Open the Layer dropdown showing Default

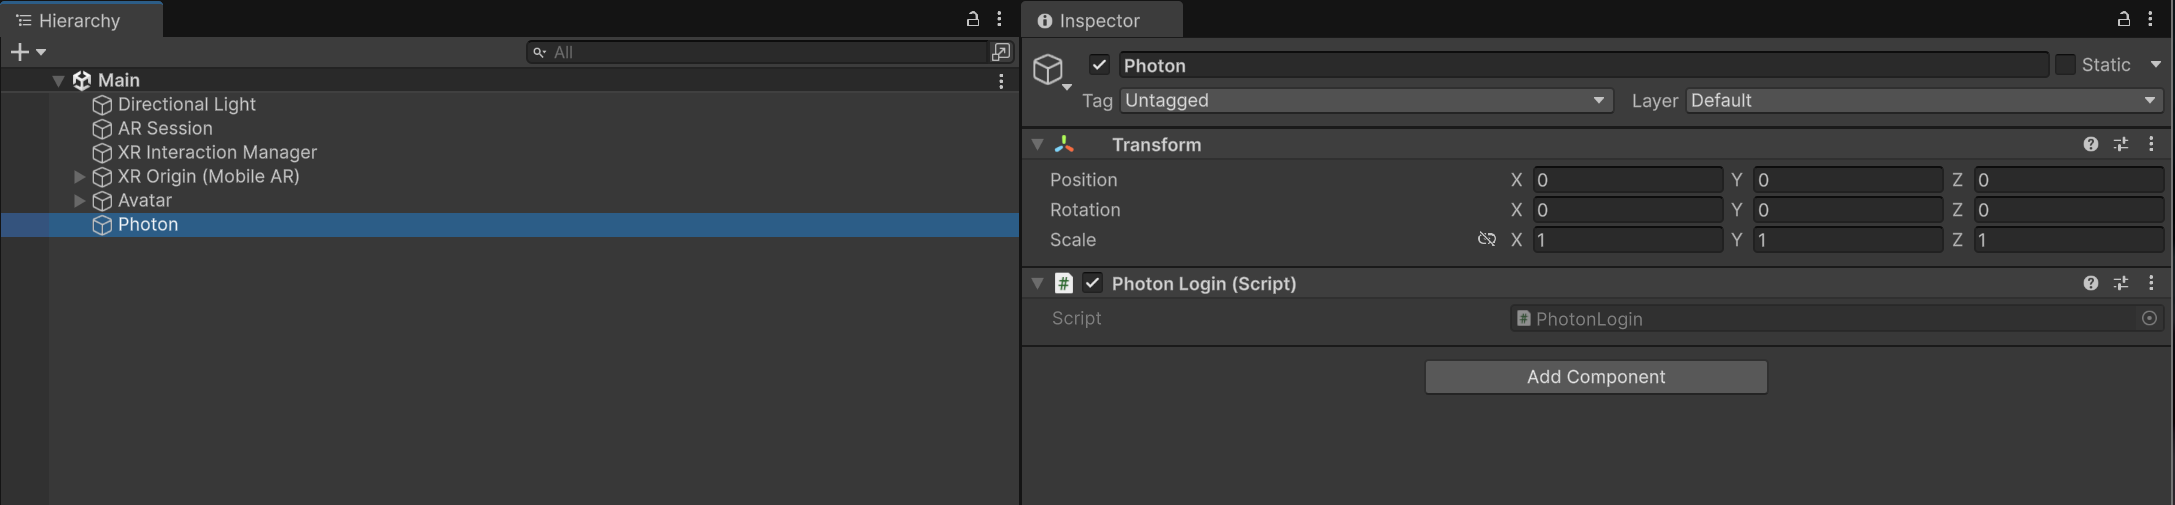coord(1924,101)
